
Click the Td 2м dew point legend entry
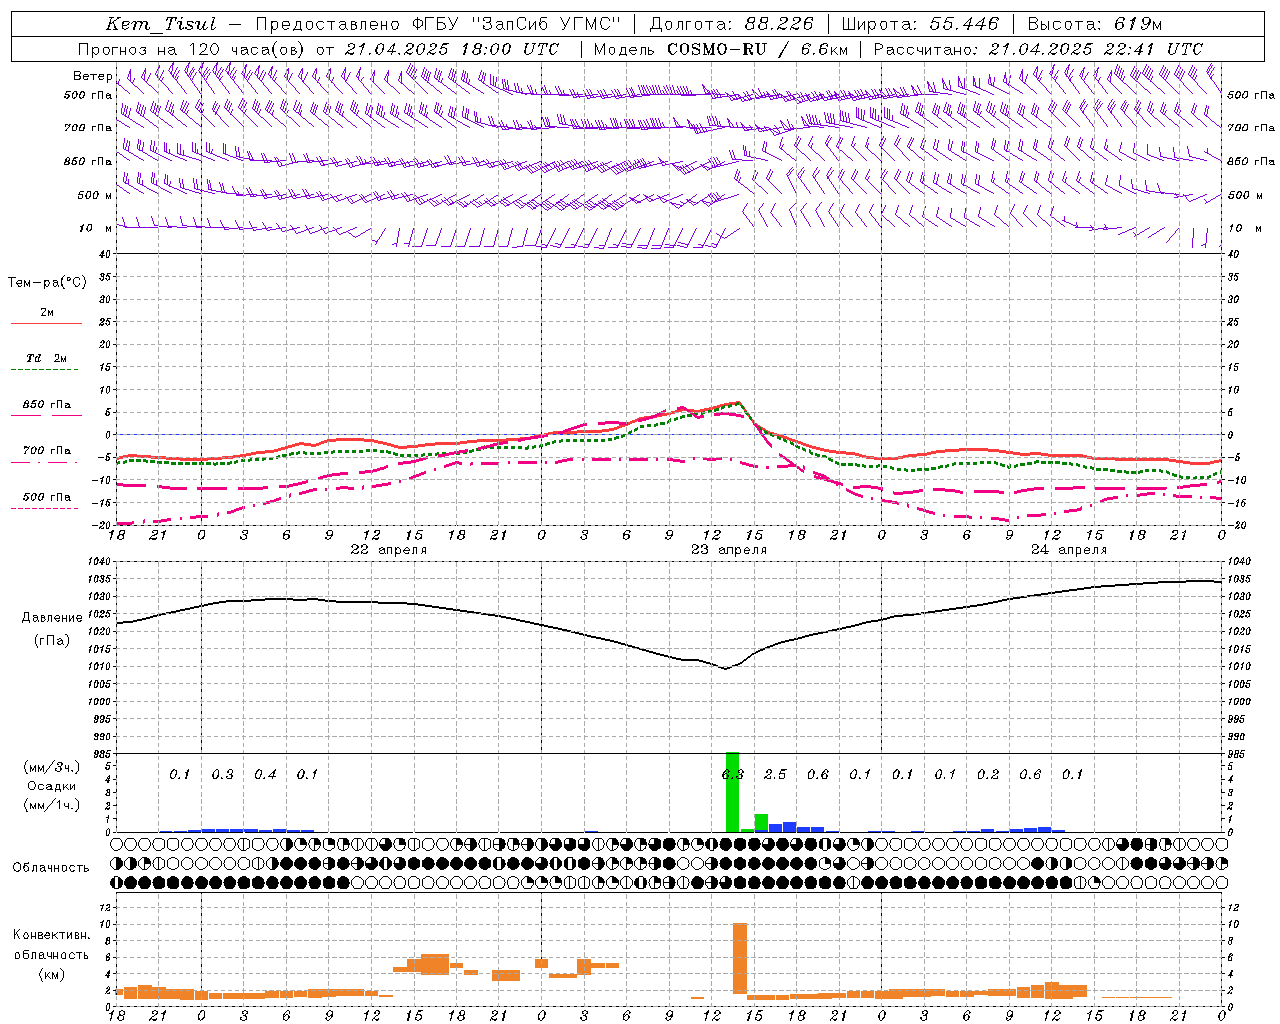pyautogui.click(x=47, y=358)
